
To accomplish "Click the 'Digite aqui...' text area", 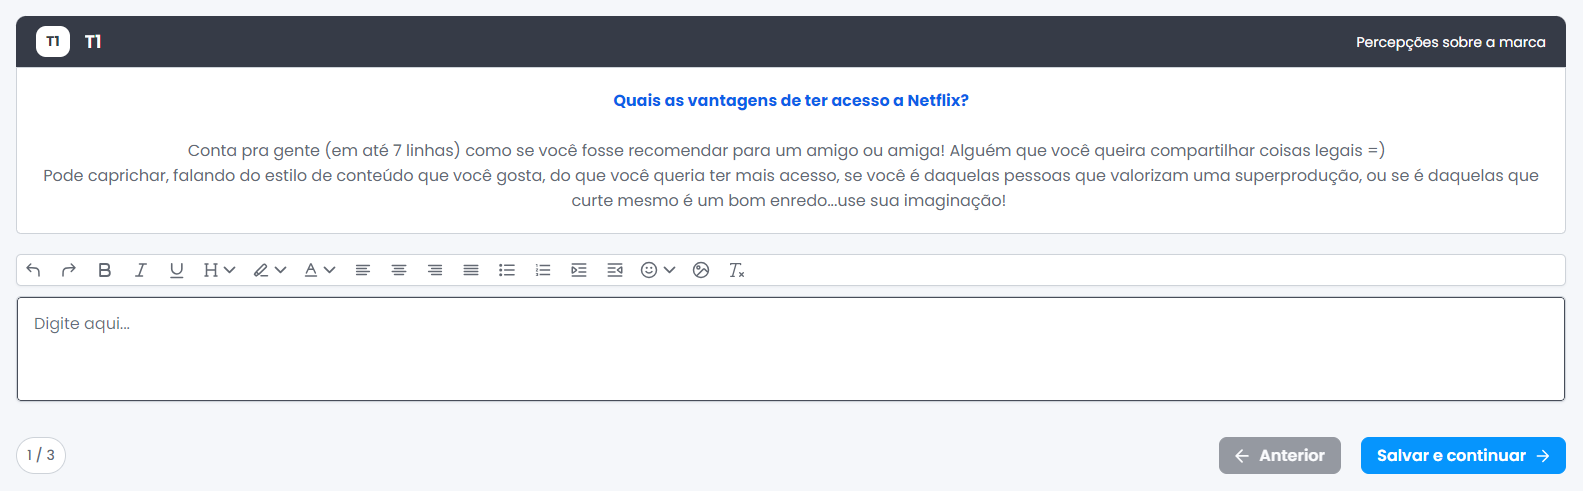I will click(791, 349).
